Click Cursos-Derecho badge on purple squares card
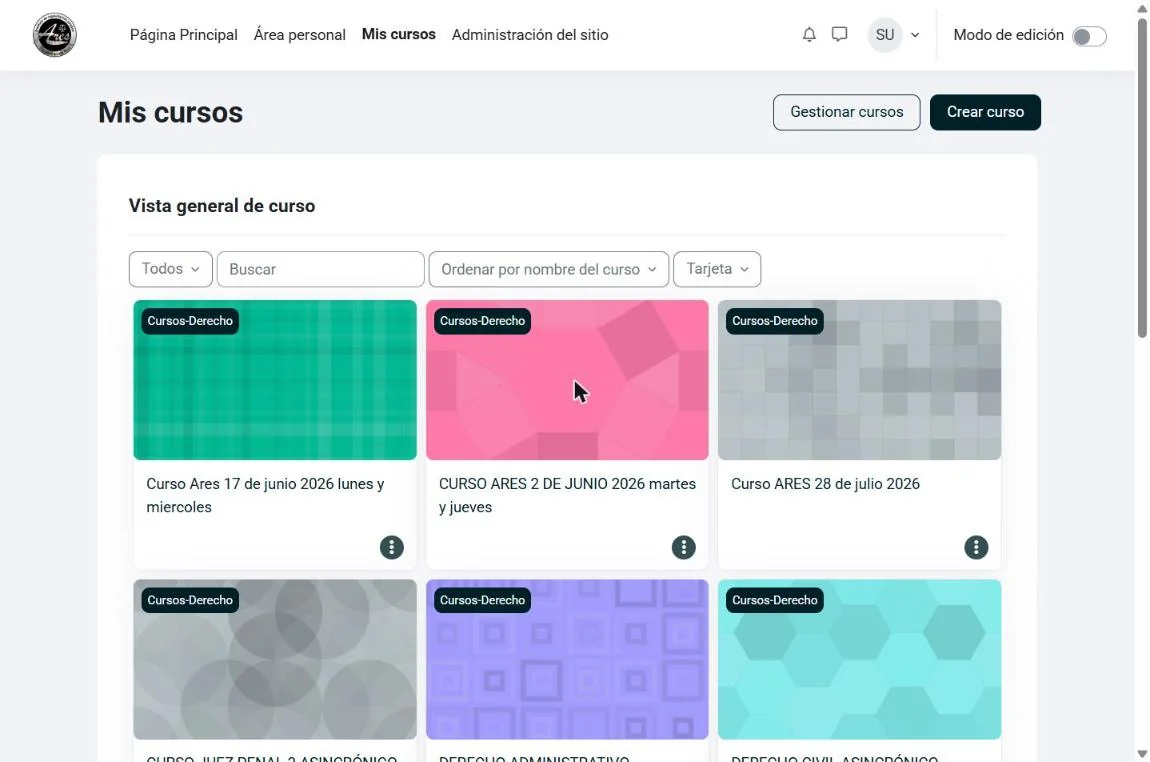Screen dimensions: 1150x762 tap(483, 600)
